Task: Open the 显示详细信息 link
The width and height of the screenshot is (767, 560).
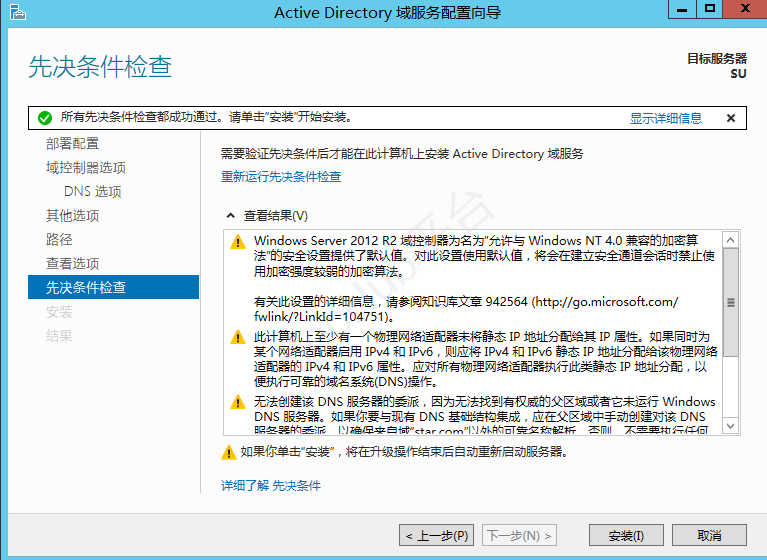Action: pyautogui.click(x=666, y=118)
